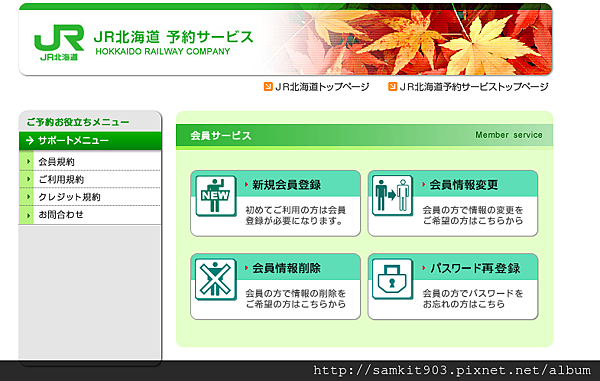Open 会員規約 in the support menu
Viewport: 600px width, 381px height.
point(56,162)
